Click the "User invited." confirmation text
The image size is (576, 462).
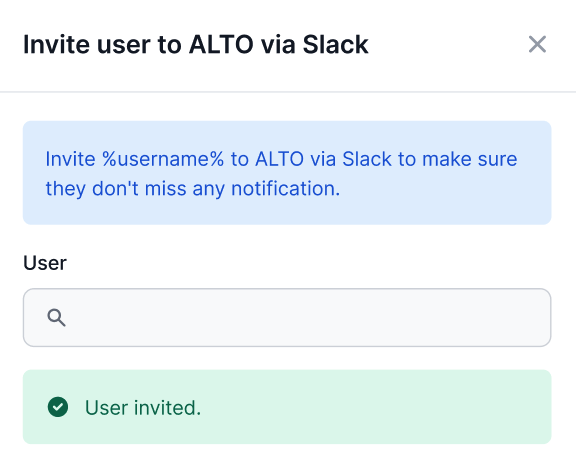point(143,408)
